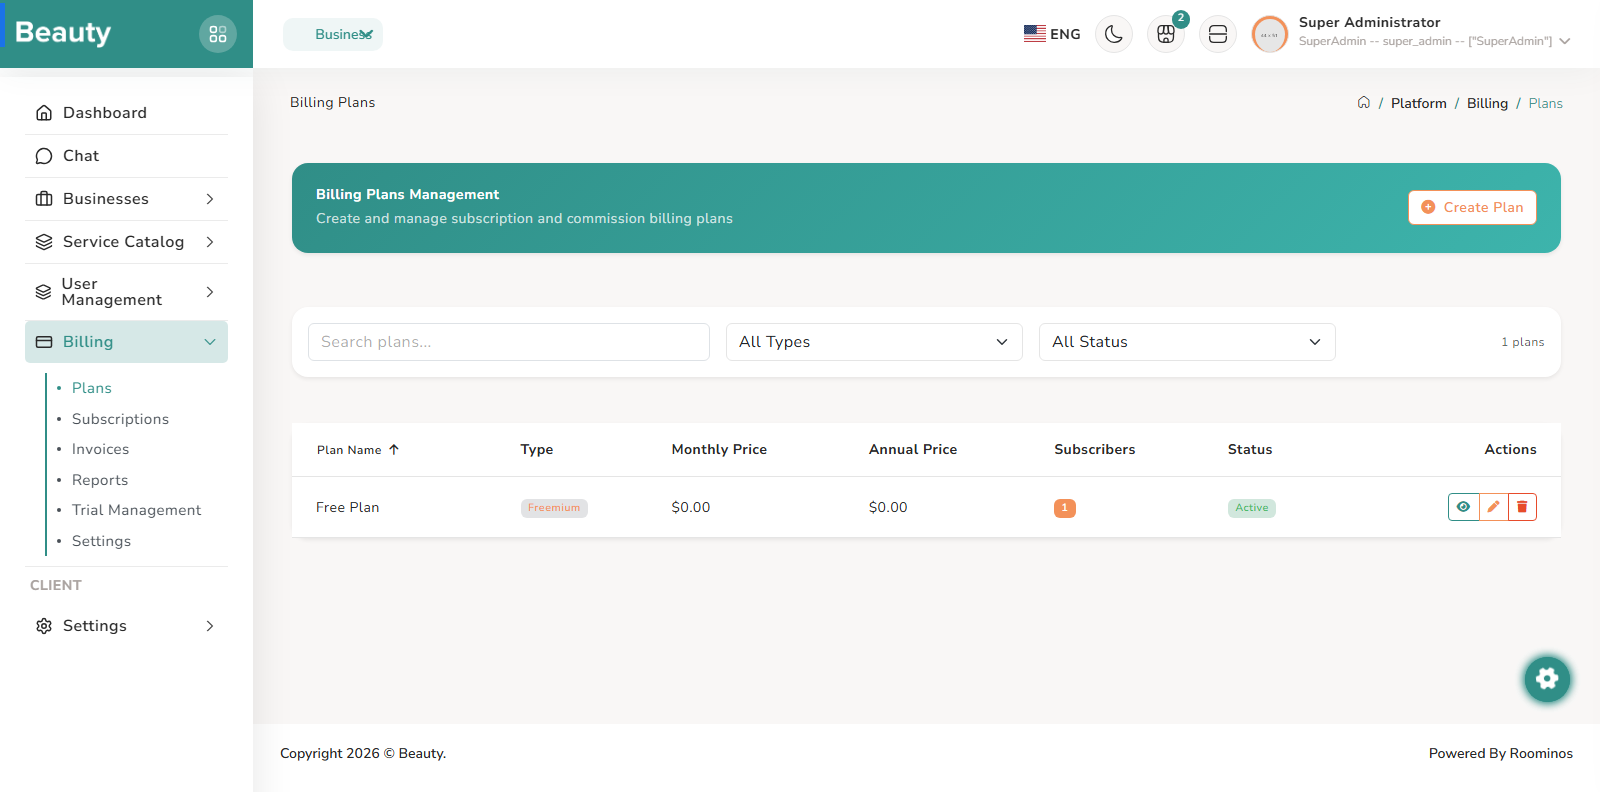This screenshot has height=792, width=1600.
Task: Open Billing breadcrumb link
Action: 1487,103
